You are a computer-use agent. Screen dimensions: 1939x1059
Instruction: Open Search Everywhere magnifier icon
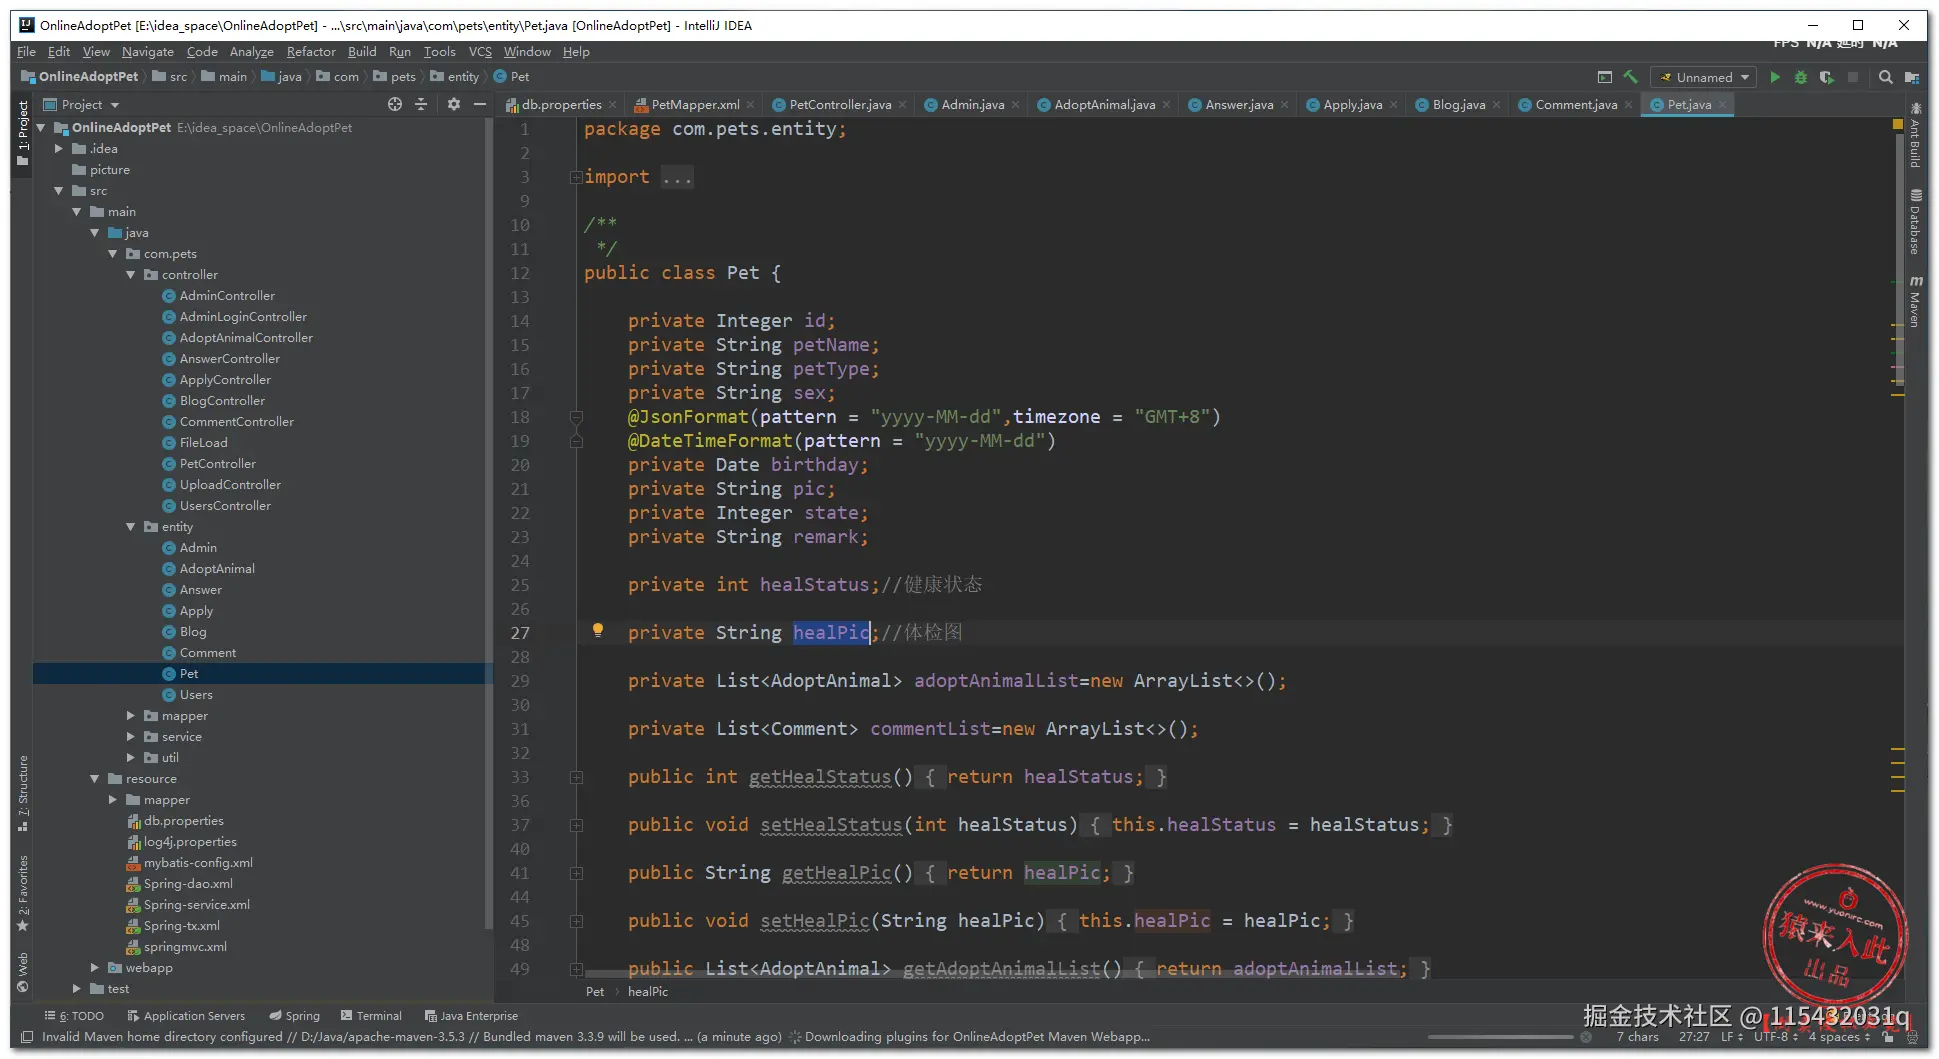[1885, 77]
